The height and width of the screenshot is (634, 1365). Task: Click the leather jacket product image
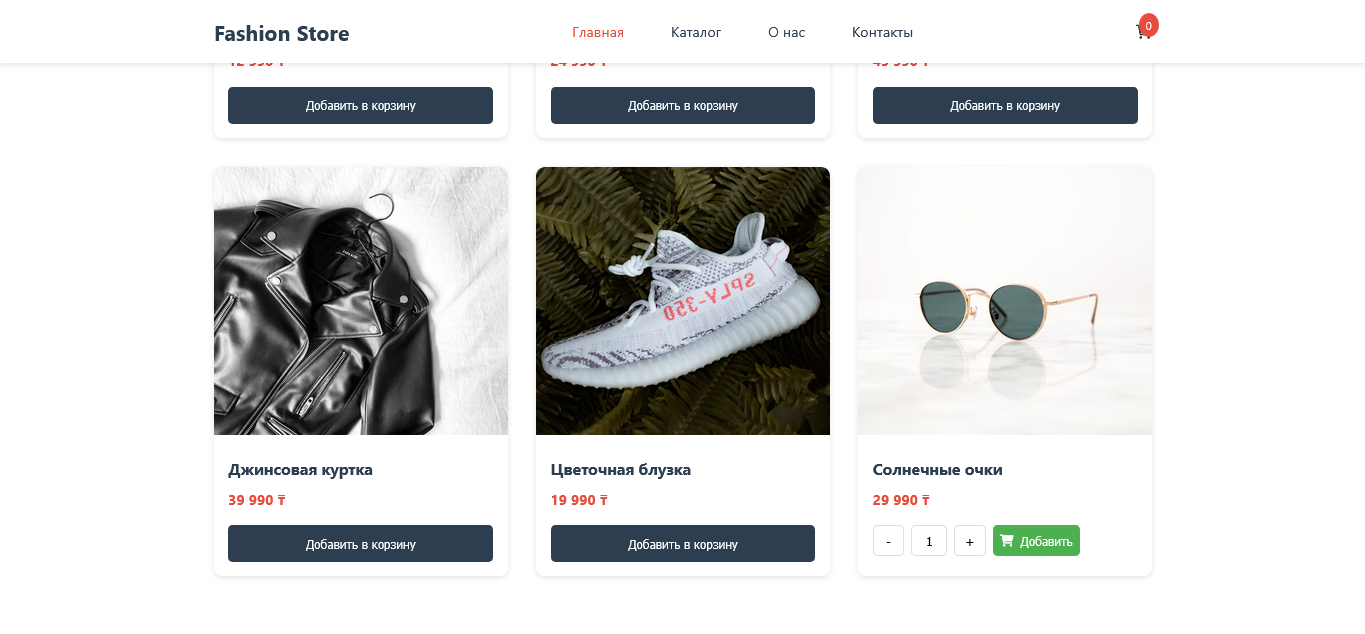tap(360, 301)
